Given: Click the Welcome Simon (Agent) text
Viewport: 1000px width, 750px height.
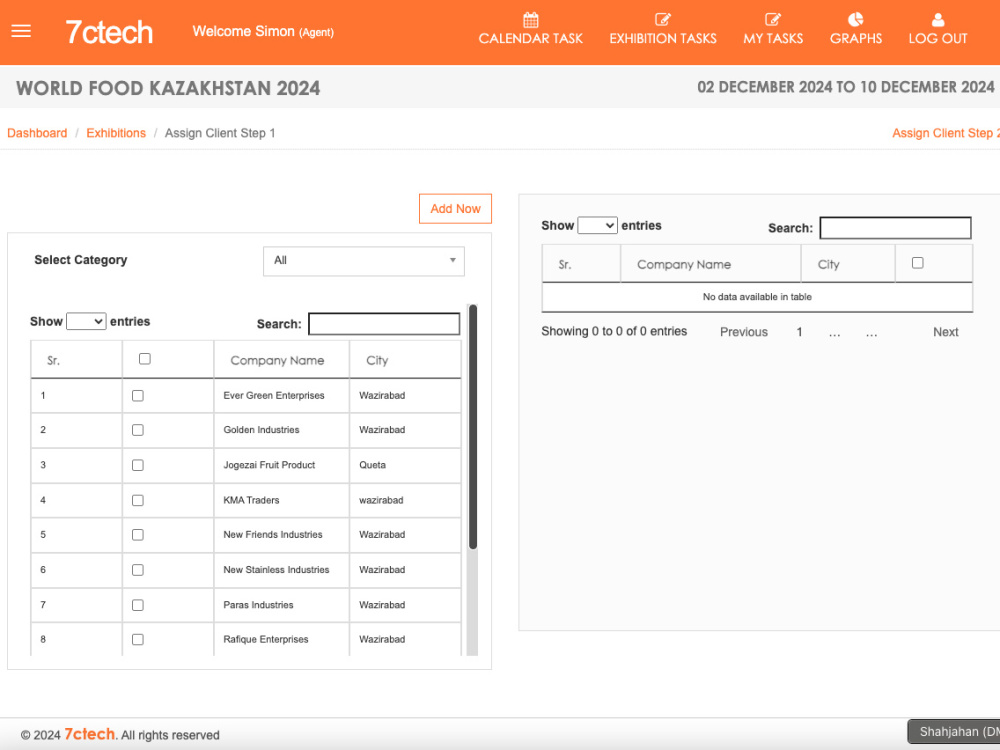Looking at the screenshot, I should coord(263,31).
